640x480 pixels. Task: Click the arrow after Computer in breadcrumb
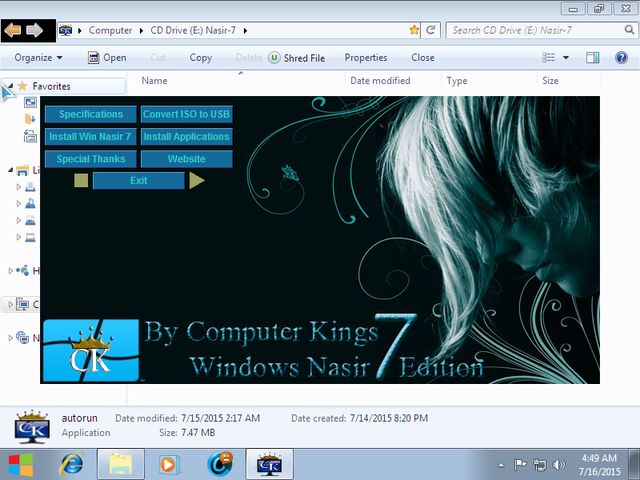pyautogui.click(x=141, y=31)
